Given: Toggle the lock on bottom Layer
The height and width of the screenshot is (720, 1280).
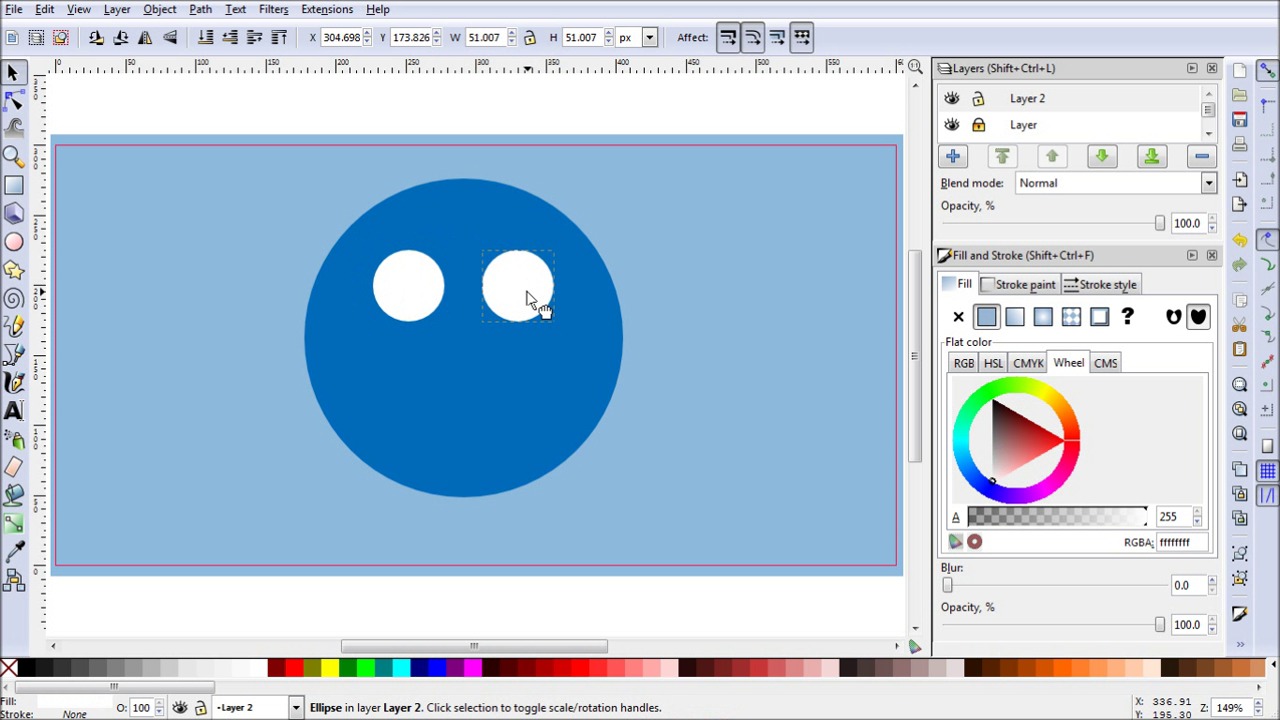Looking at the screenshot, I should click(x=978, y=125).
